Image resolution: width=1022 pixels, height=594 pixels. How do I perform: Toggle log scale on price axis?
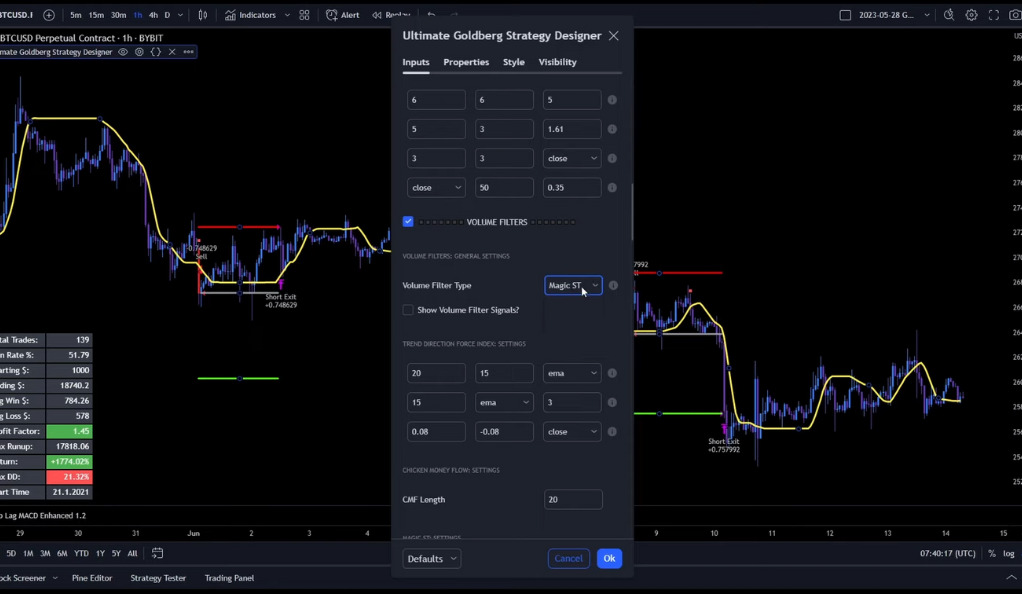[x=1008, y=553]
